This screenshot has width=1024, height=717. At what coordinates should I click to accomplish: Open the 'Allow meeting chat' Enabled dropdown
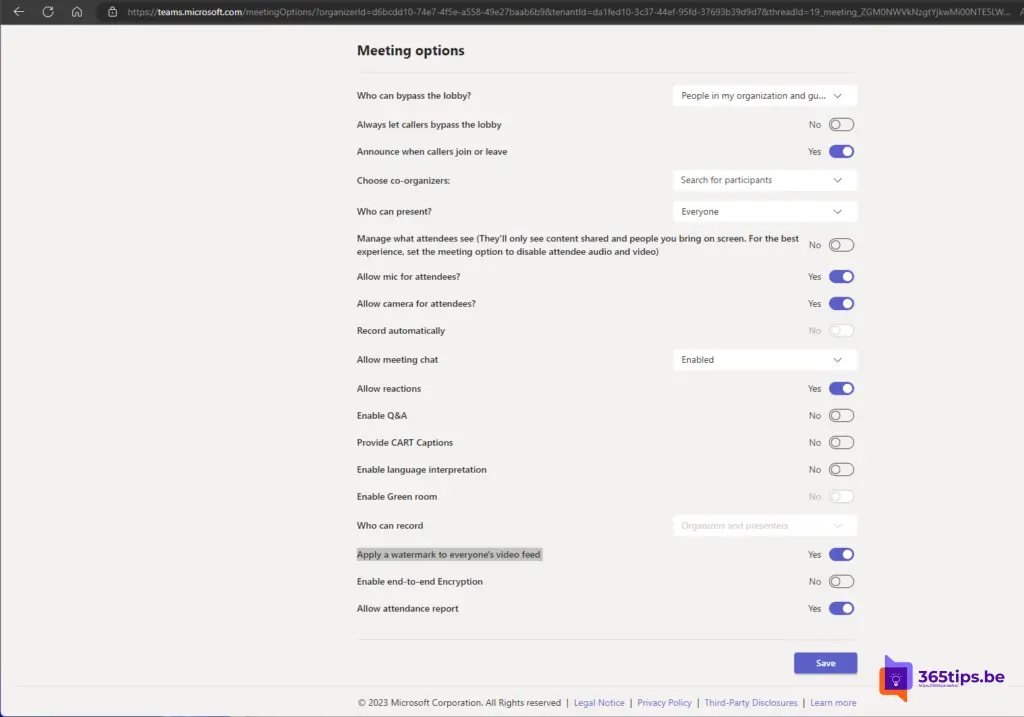coord(765,360)
